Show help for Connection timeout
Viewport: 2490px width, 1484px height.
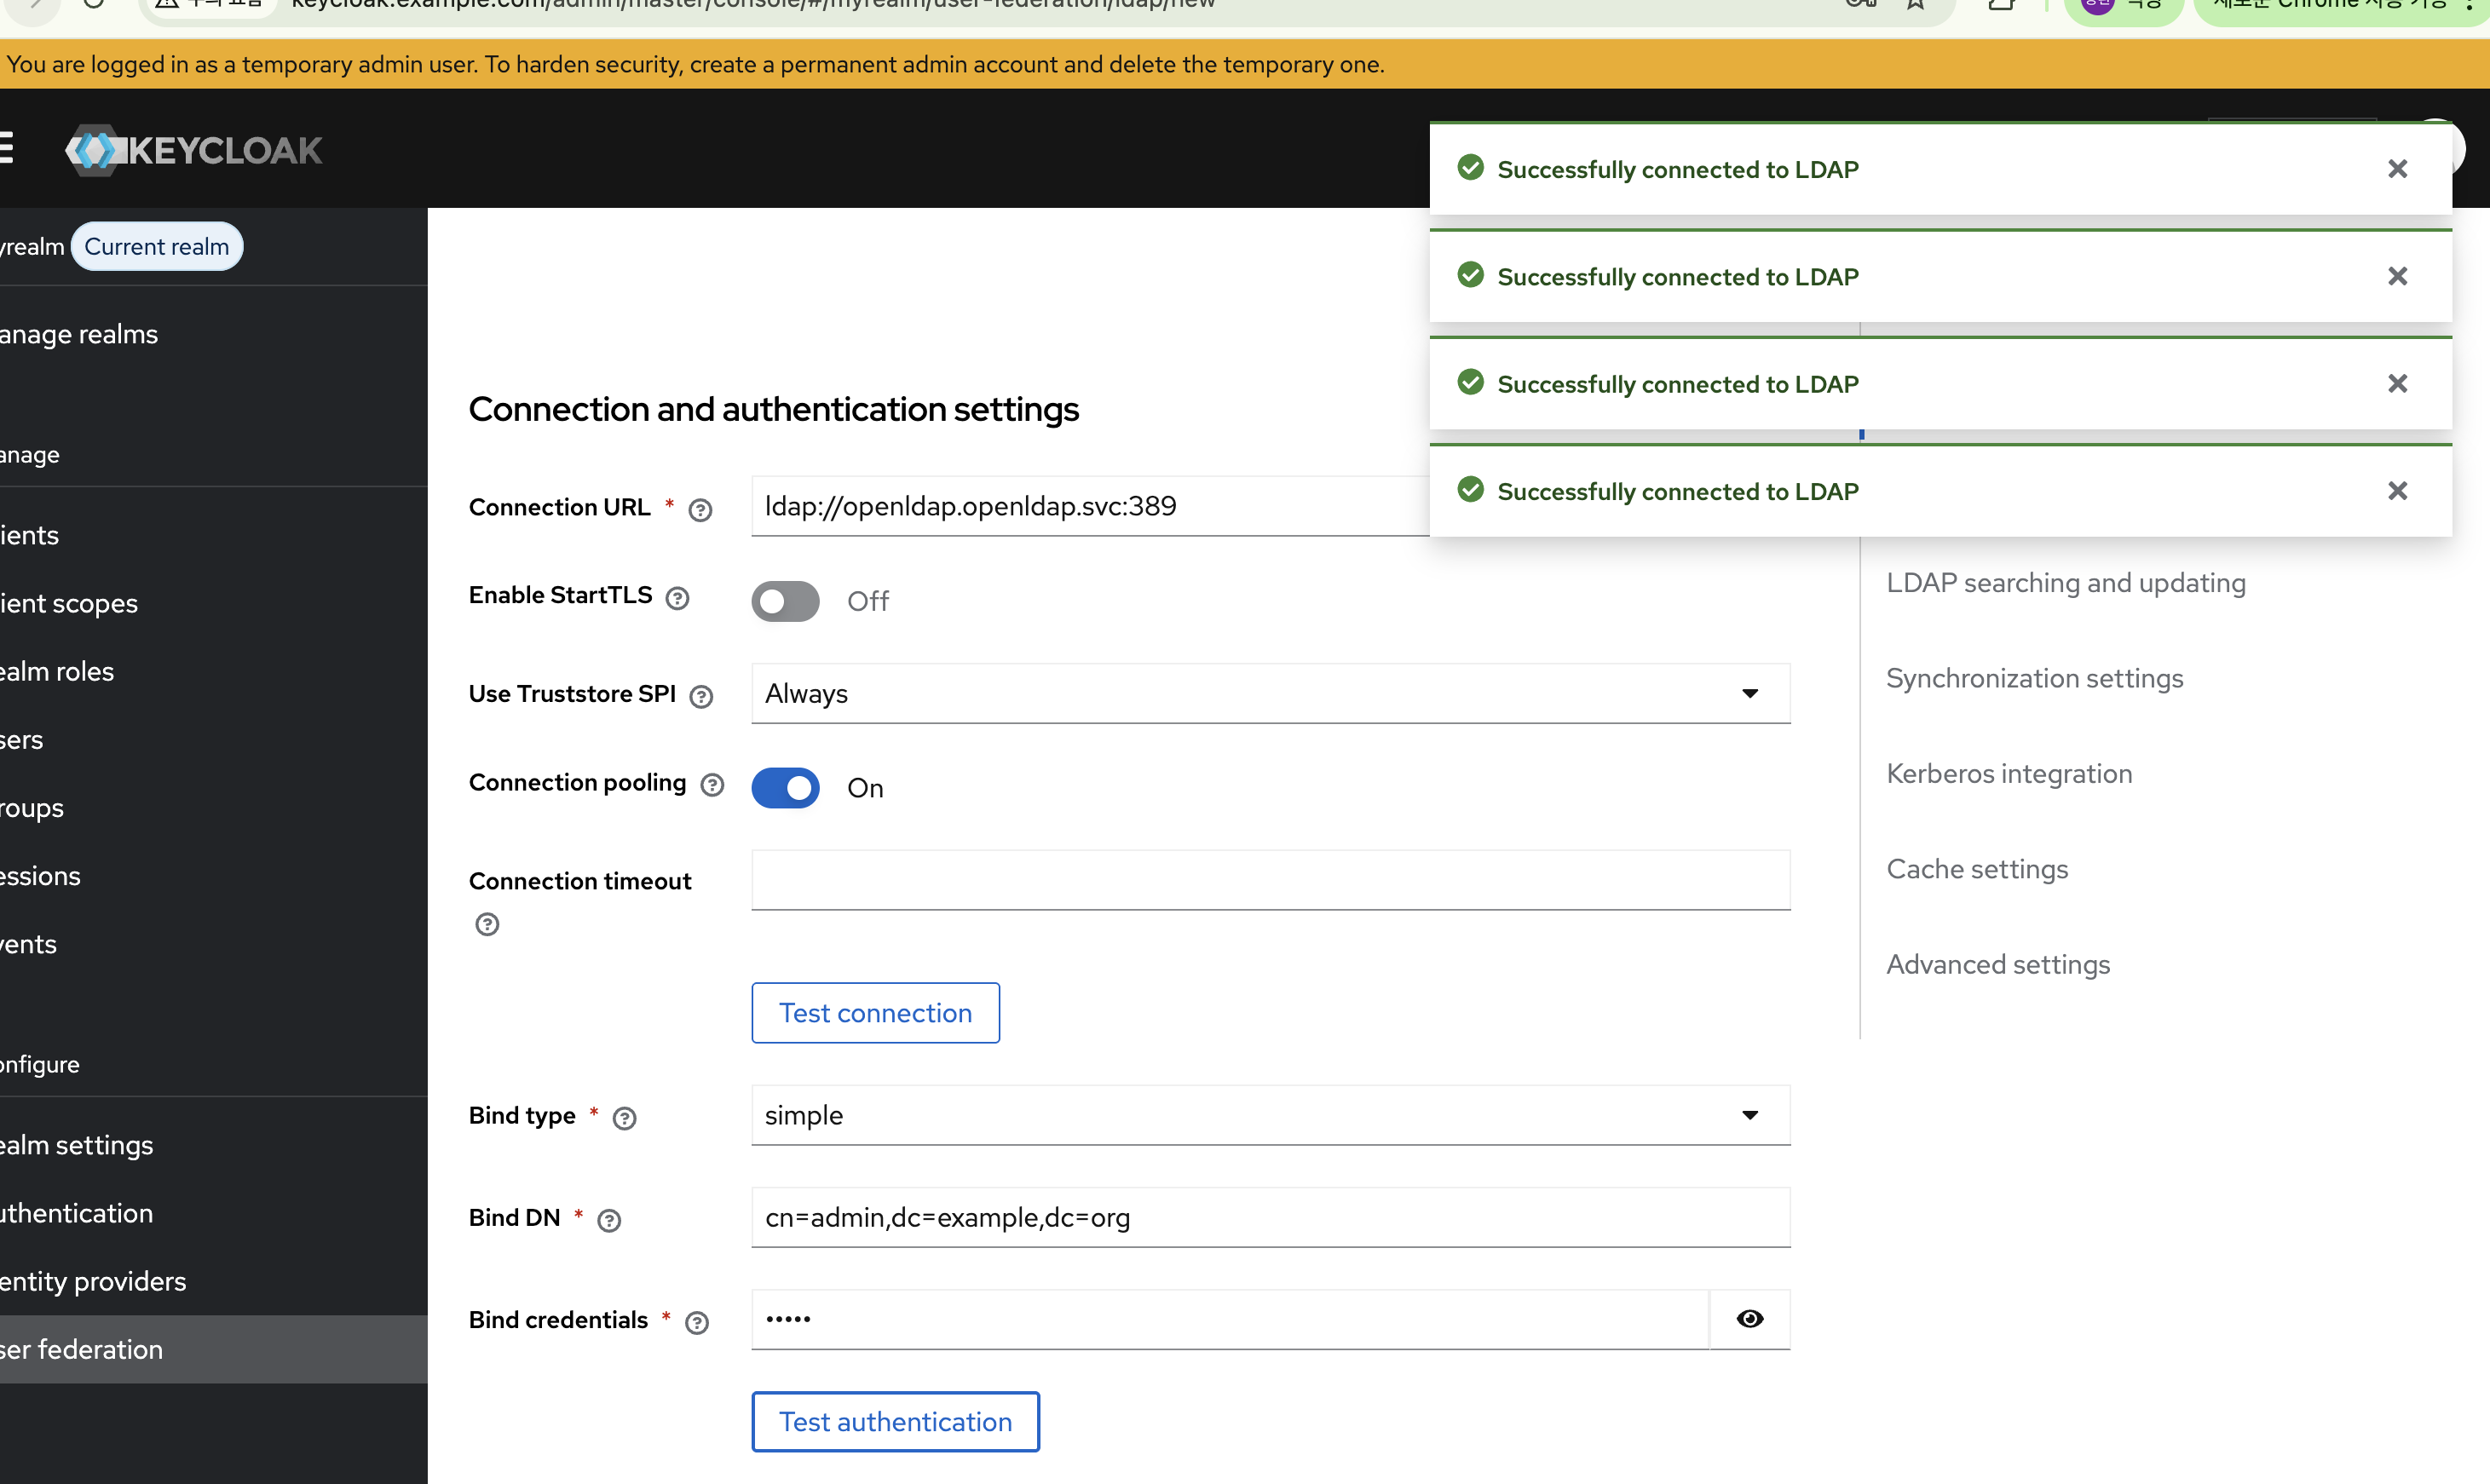pos(487,924)
